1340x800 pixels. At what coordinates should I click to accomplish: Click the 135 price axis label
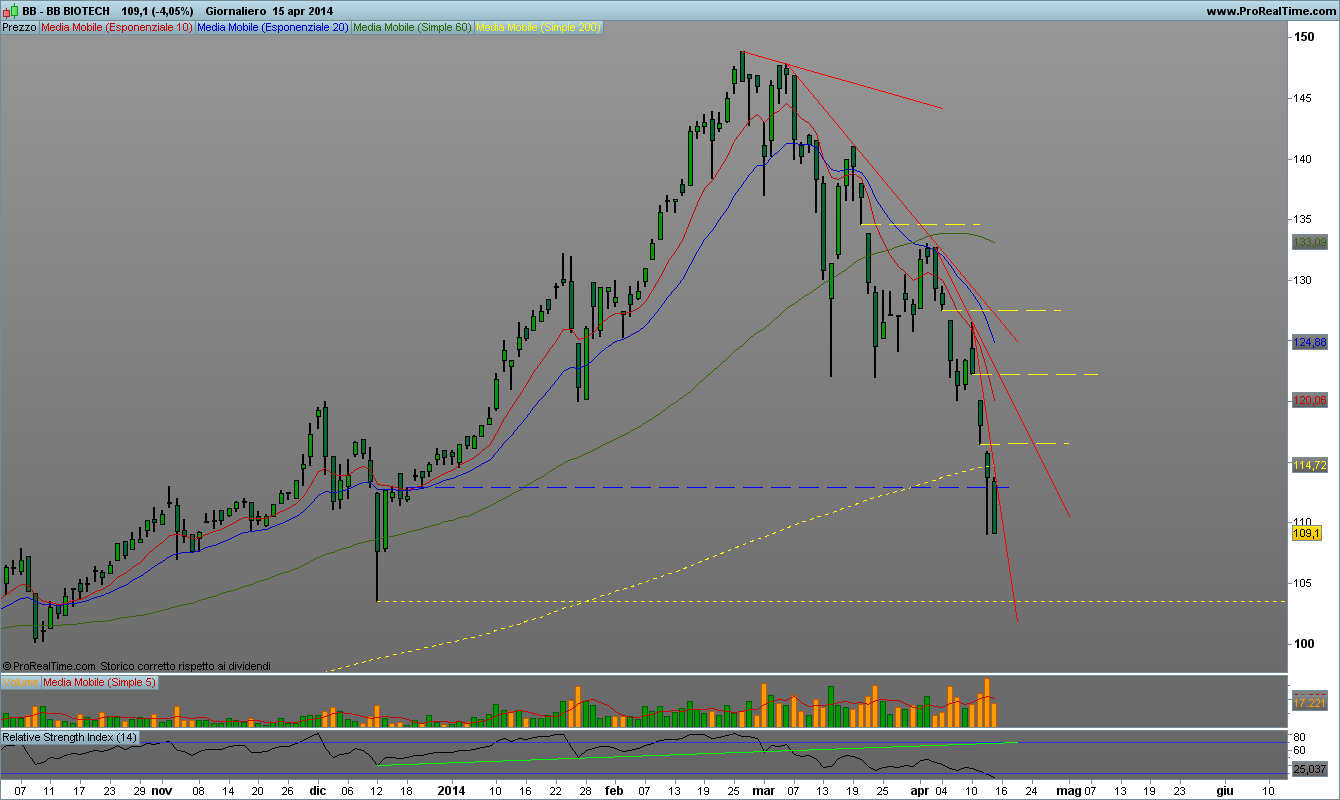1305,219
